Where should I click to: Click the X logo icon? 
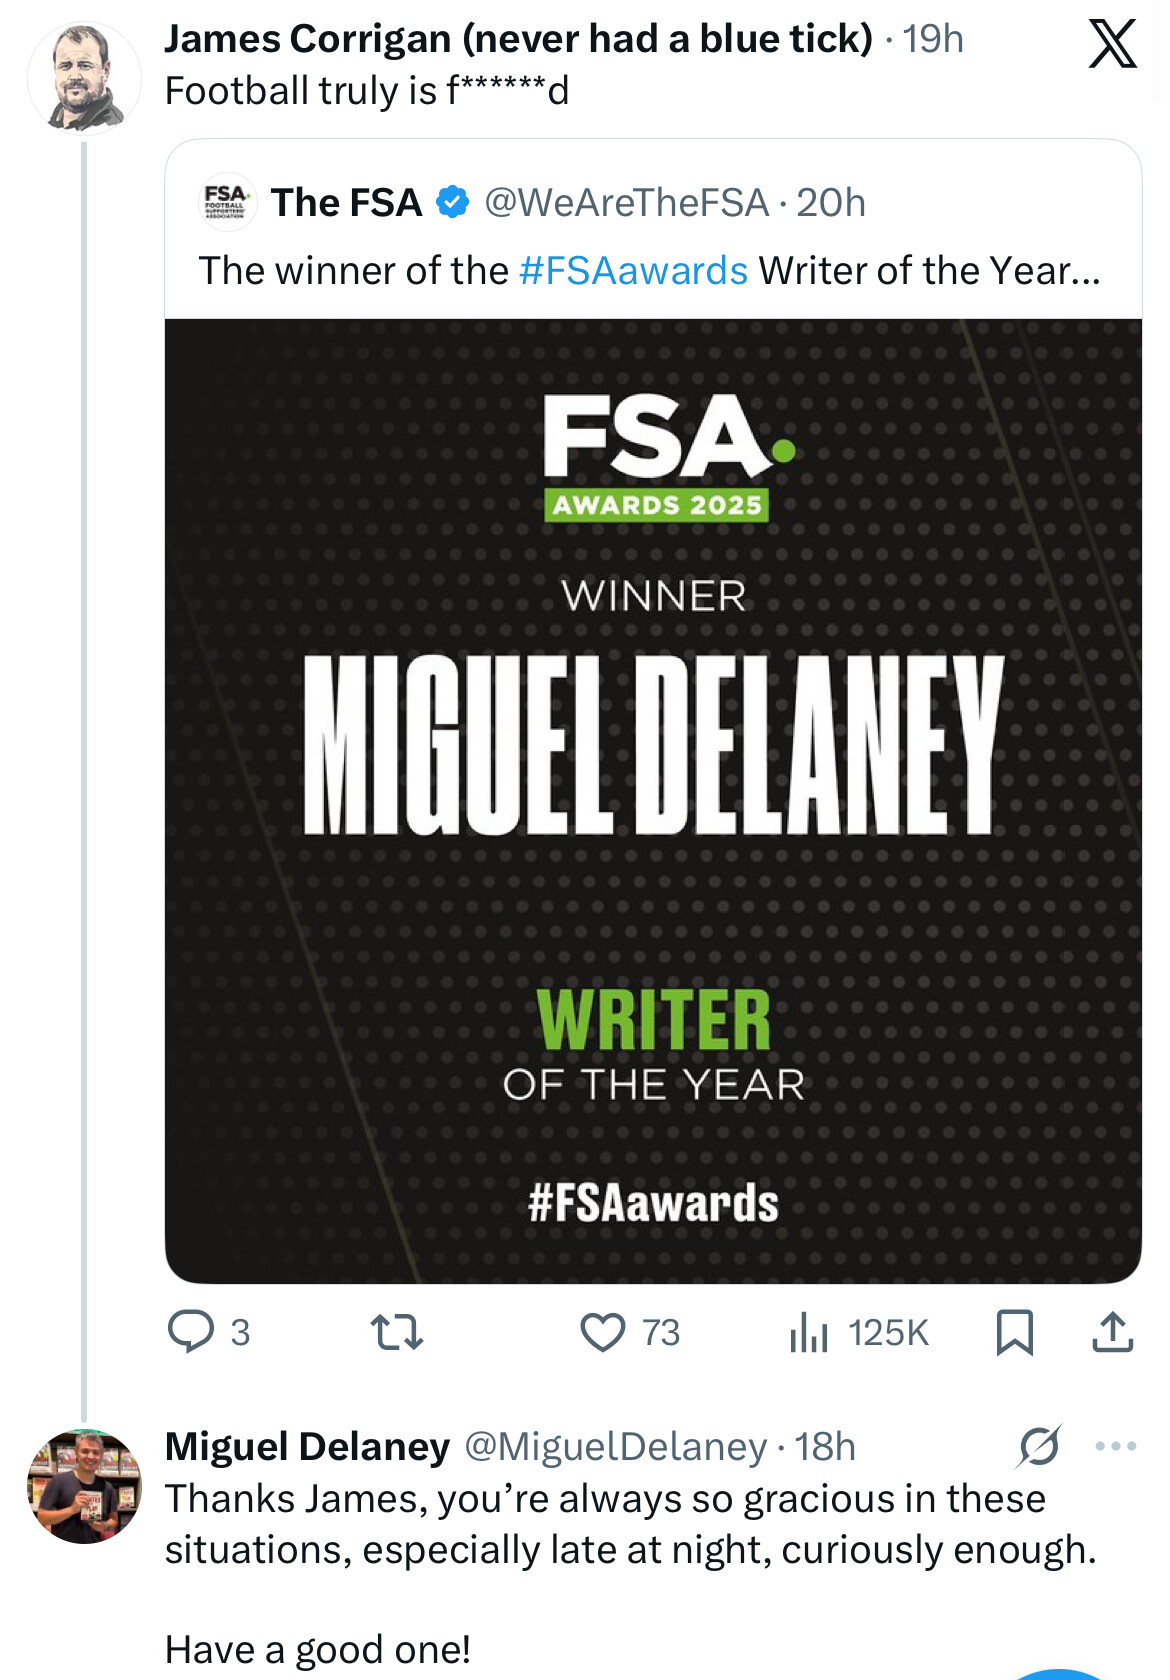pyautogui.click(x=1112, y=44)
